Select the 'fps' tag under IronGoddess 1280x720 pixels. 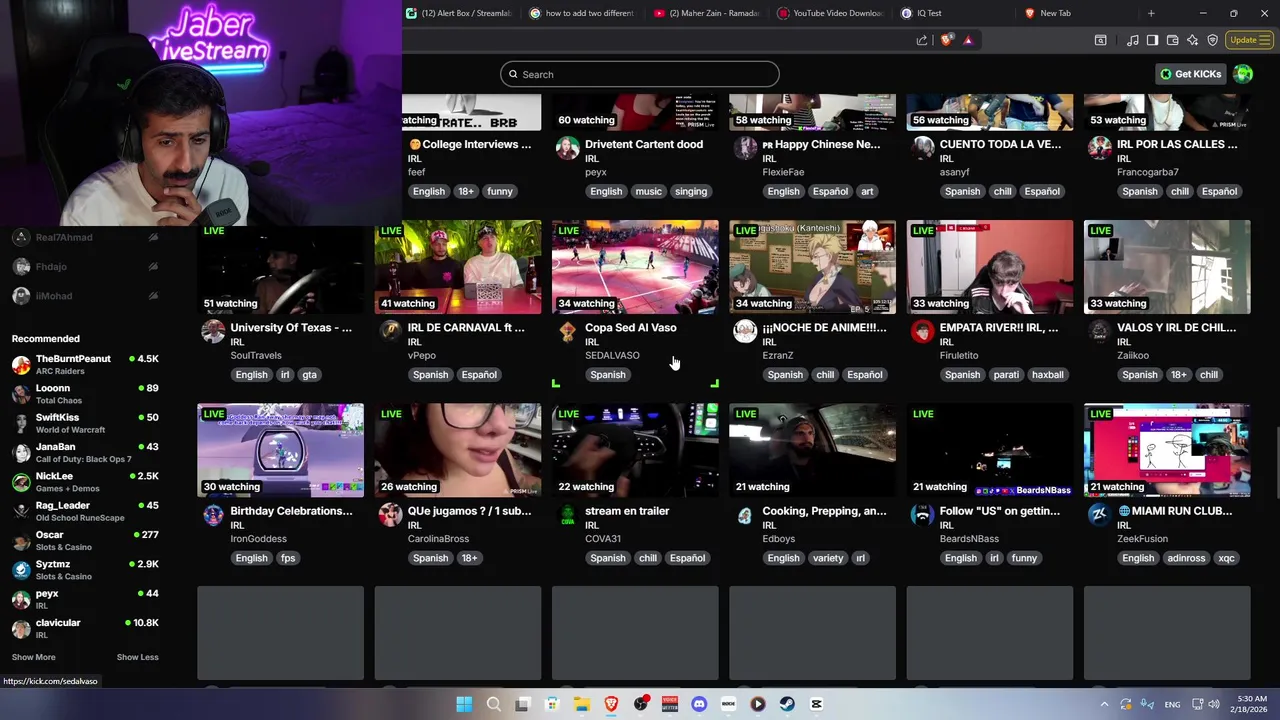tap(288, 558)
